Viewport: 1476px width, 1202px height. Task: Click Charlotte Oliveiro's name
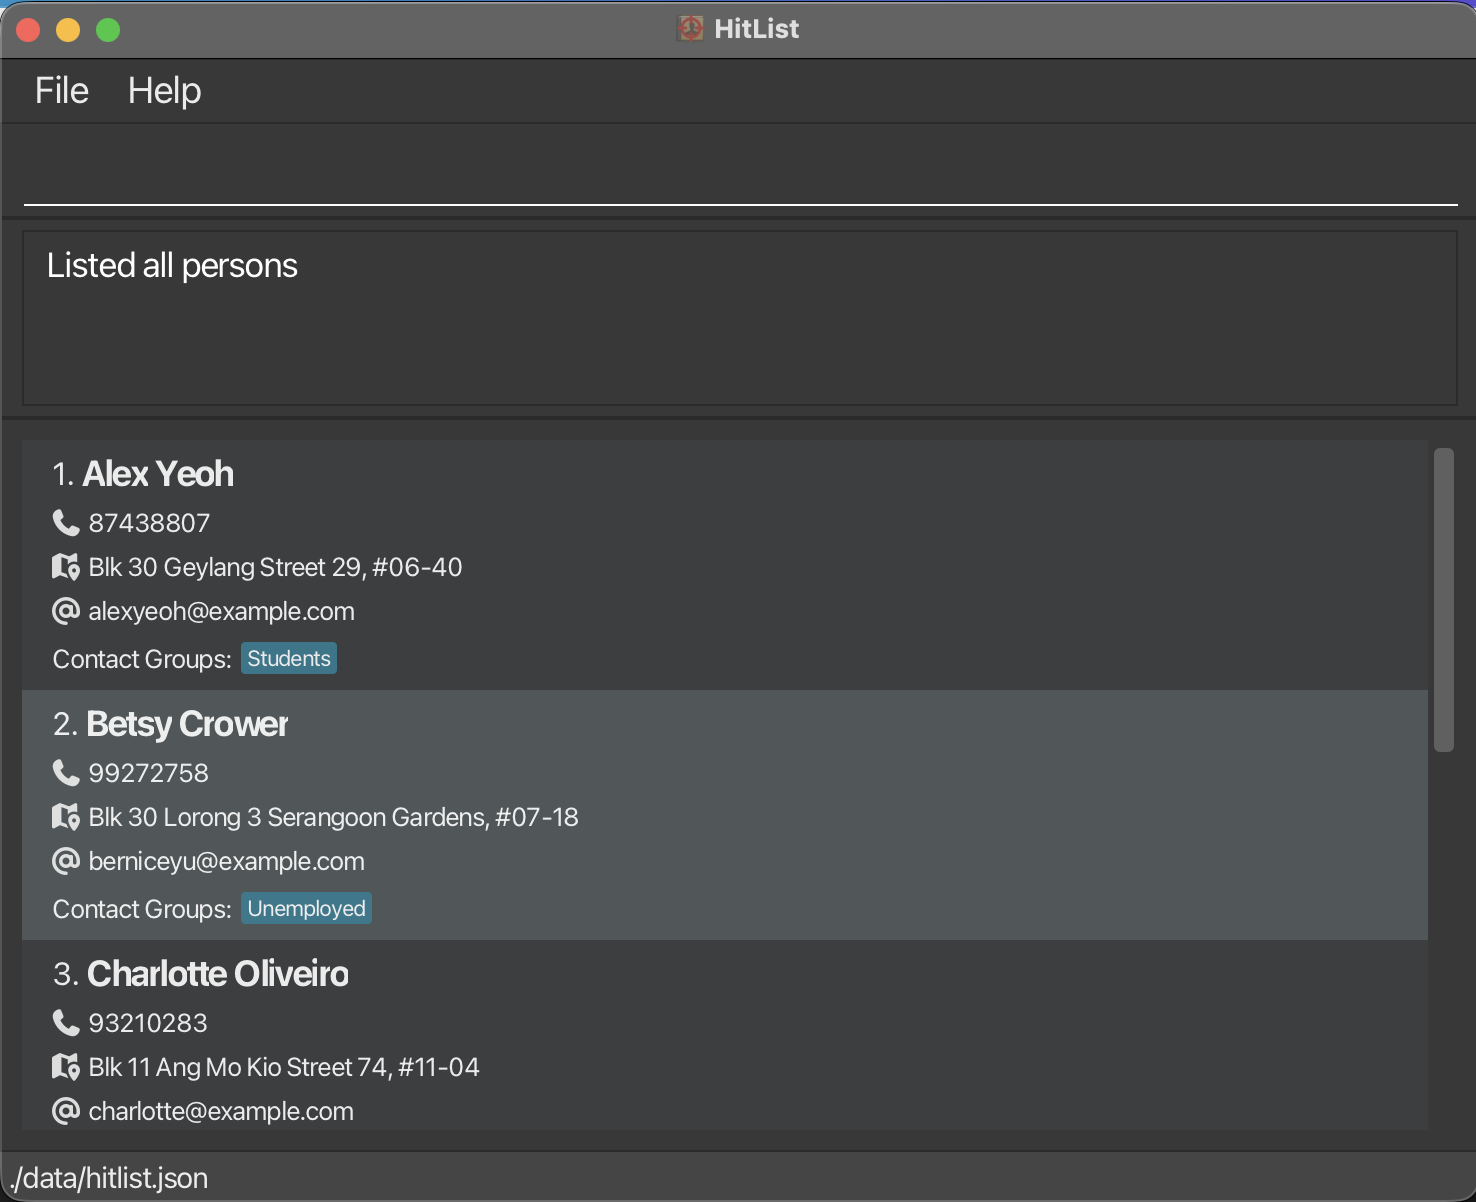coord(217,973)
